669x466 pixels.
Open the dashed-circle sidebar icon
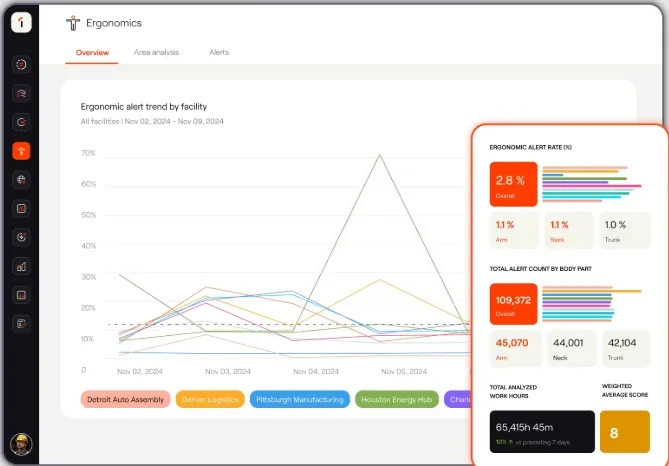click(21, 64)
